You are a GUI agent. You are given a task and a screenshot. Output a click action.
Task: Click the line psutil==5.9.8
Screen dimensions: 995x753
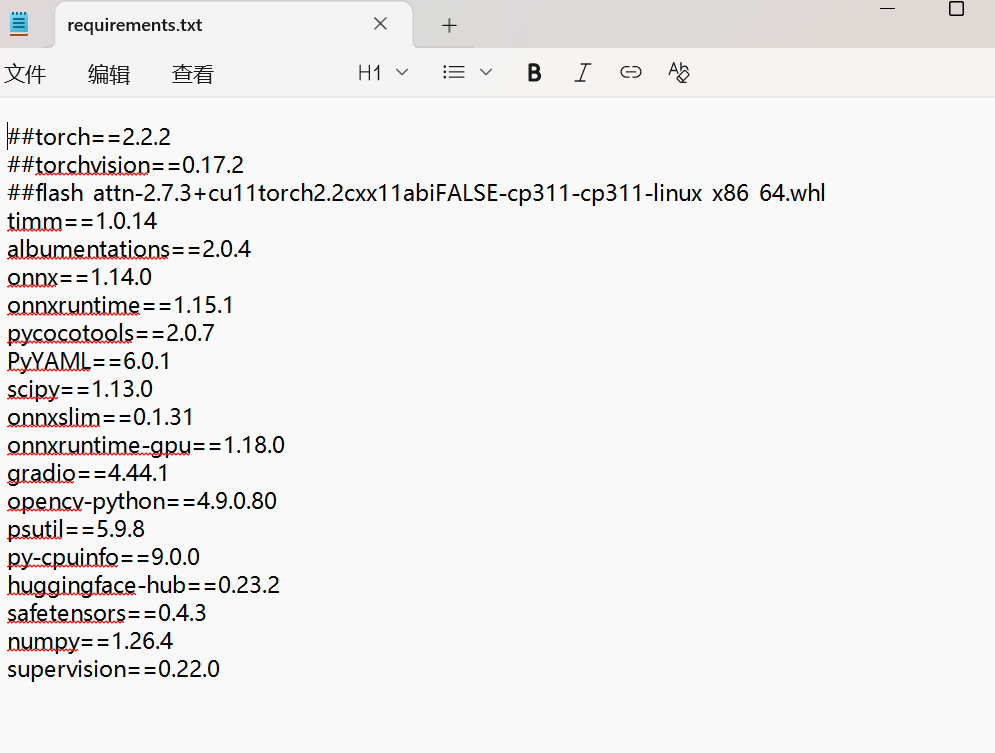tap(76, 529)
